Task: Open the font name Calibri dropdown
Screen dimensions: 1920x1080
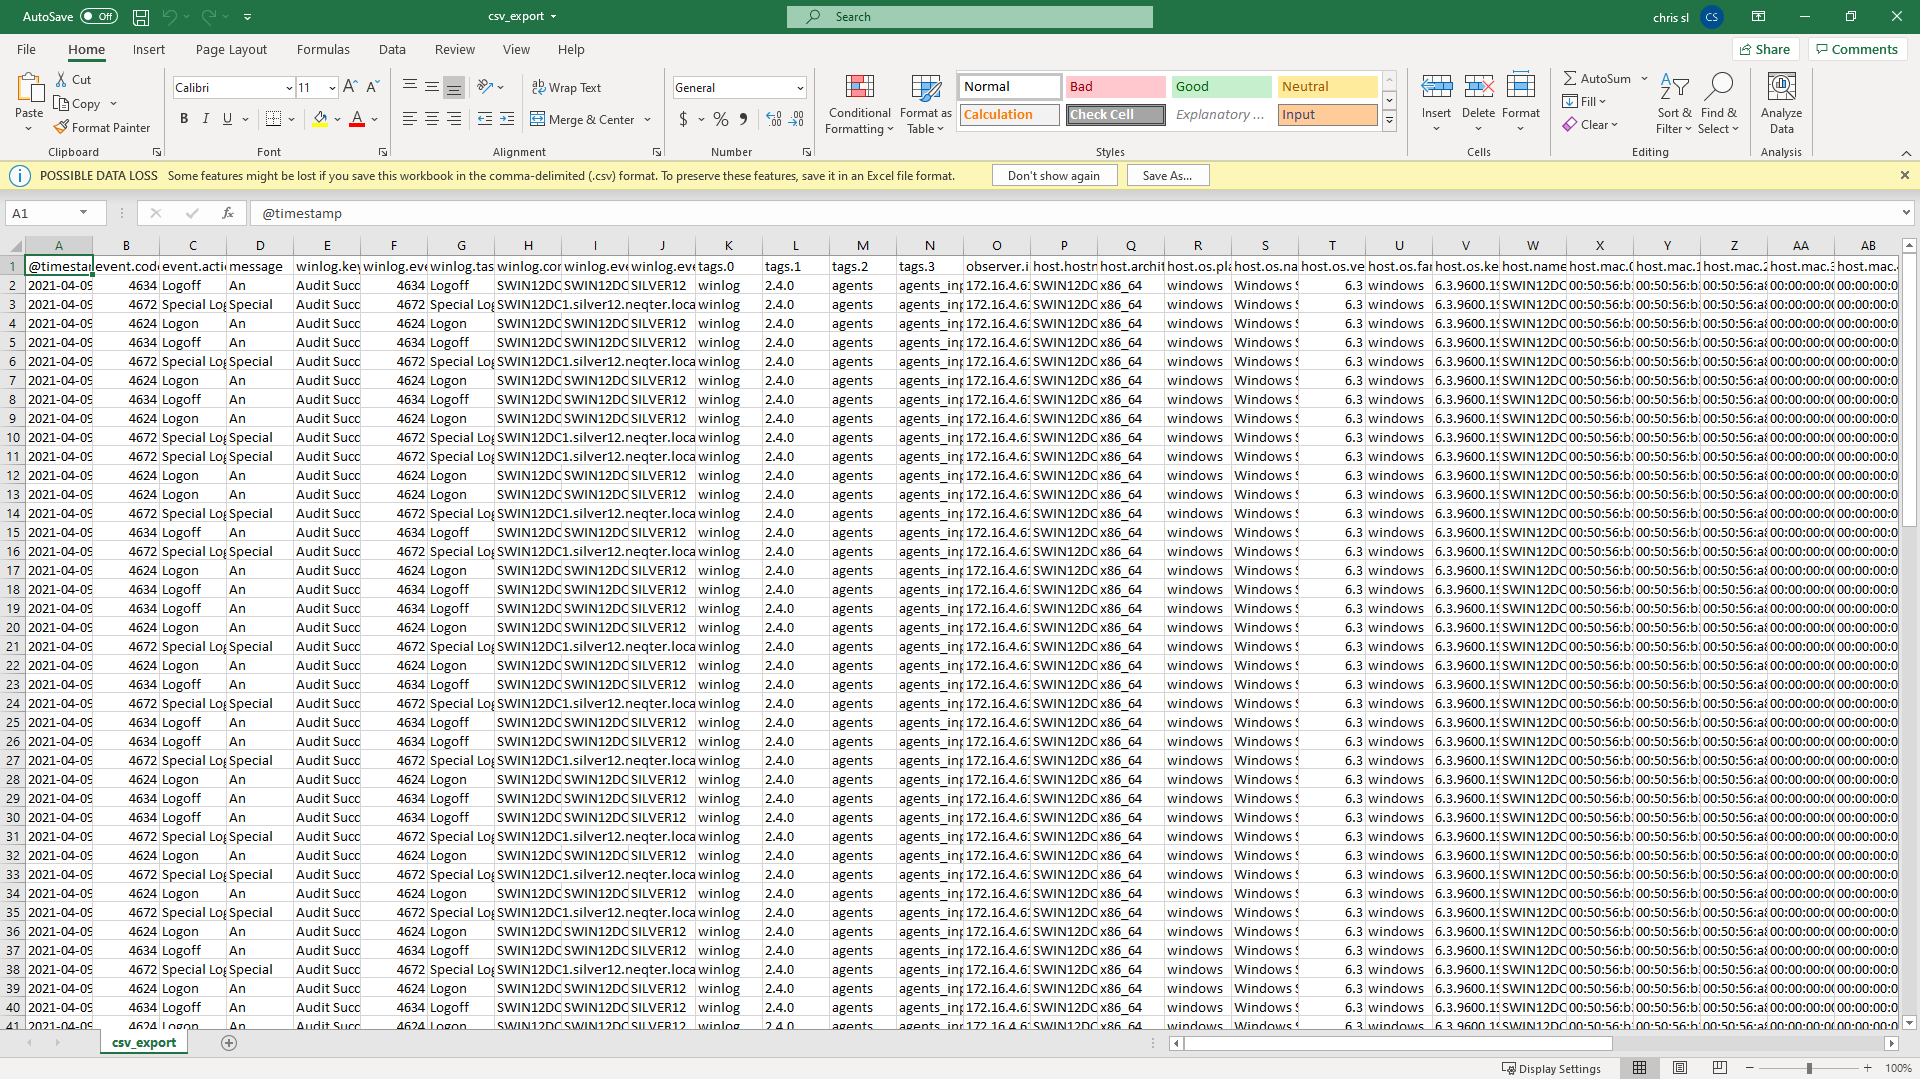Action: pyautogui.click(x=289, y=88)
